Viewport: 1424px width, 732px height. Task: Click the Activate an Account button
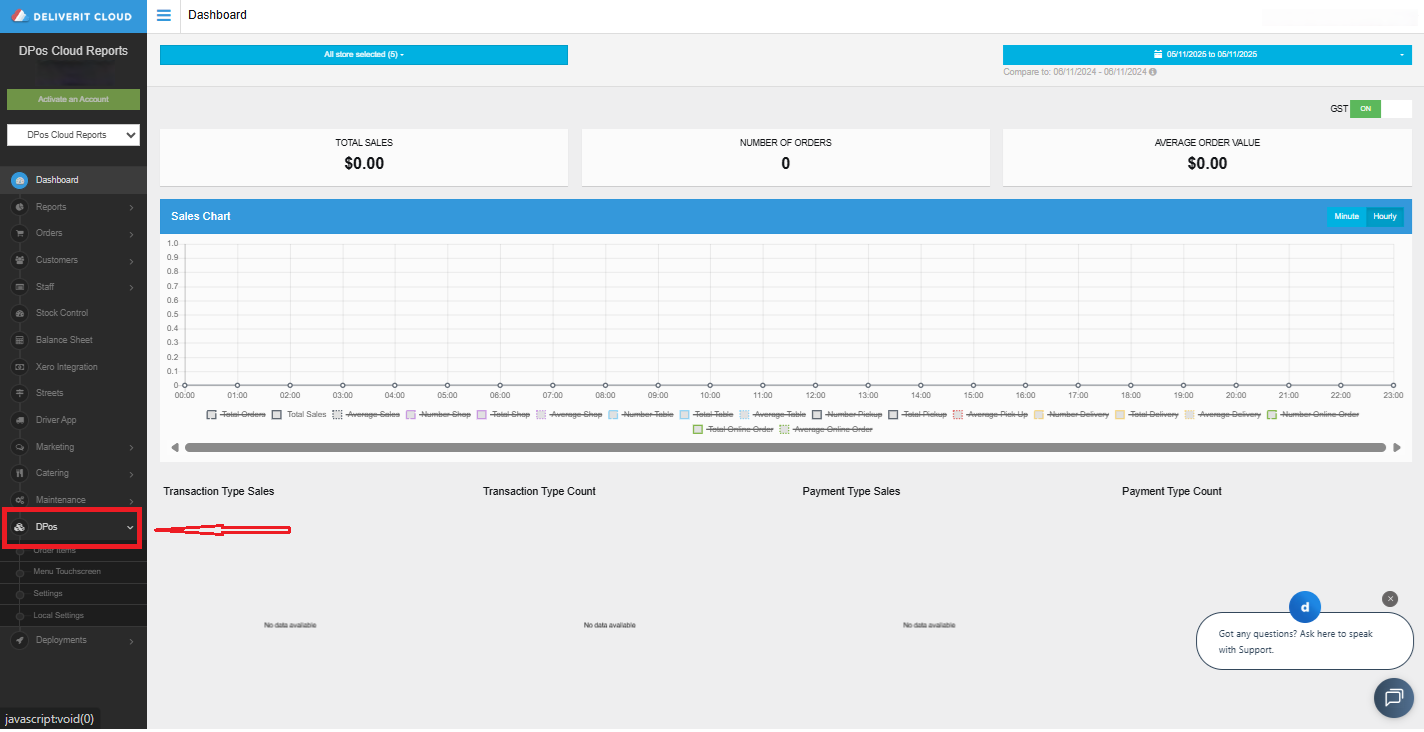tap(73, 98)
